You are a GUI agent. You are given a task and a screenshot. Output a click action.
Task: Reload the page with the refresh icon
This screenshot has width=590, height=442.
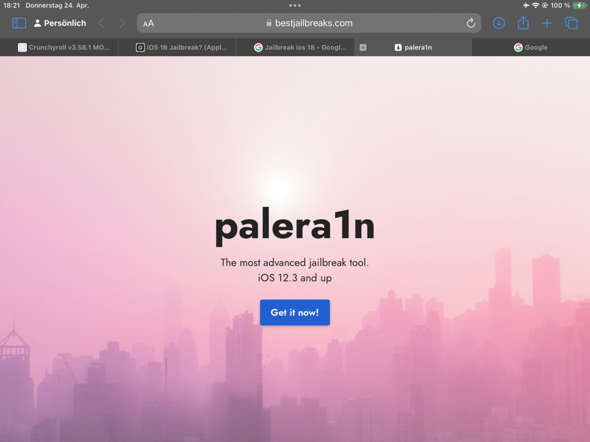(471, 23)
